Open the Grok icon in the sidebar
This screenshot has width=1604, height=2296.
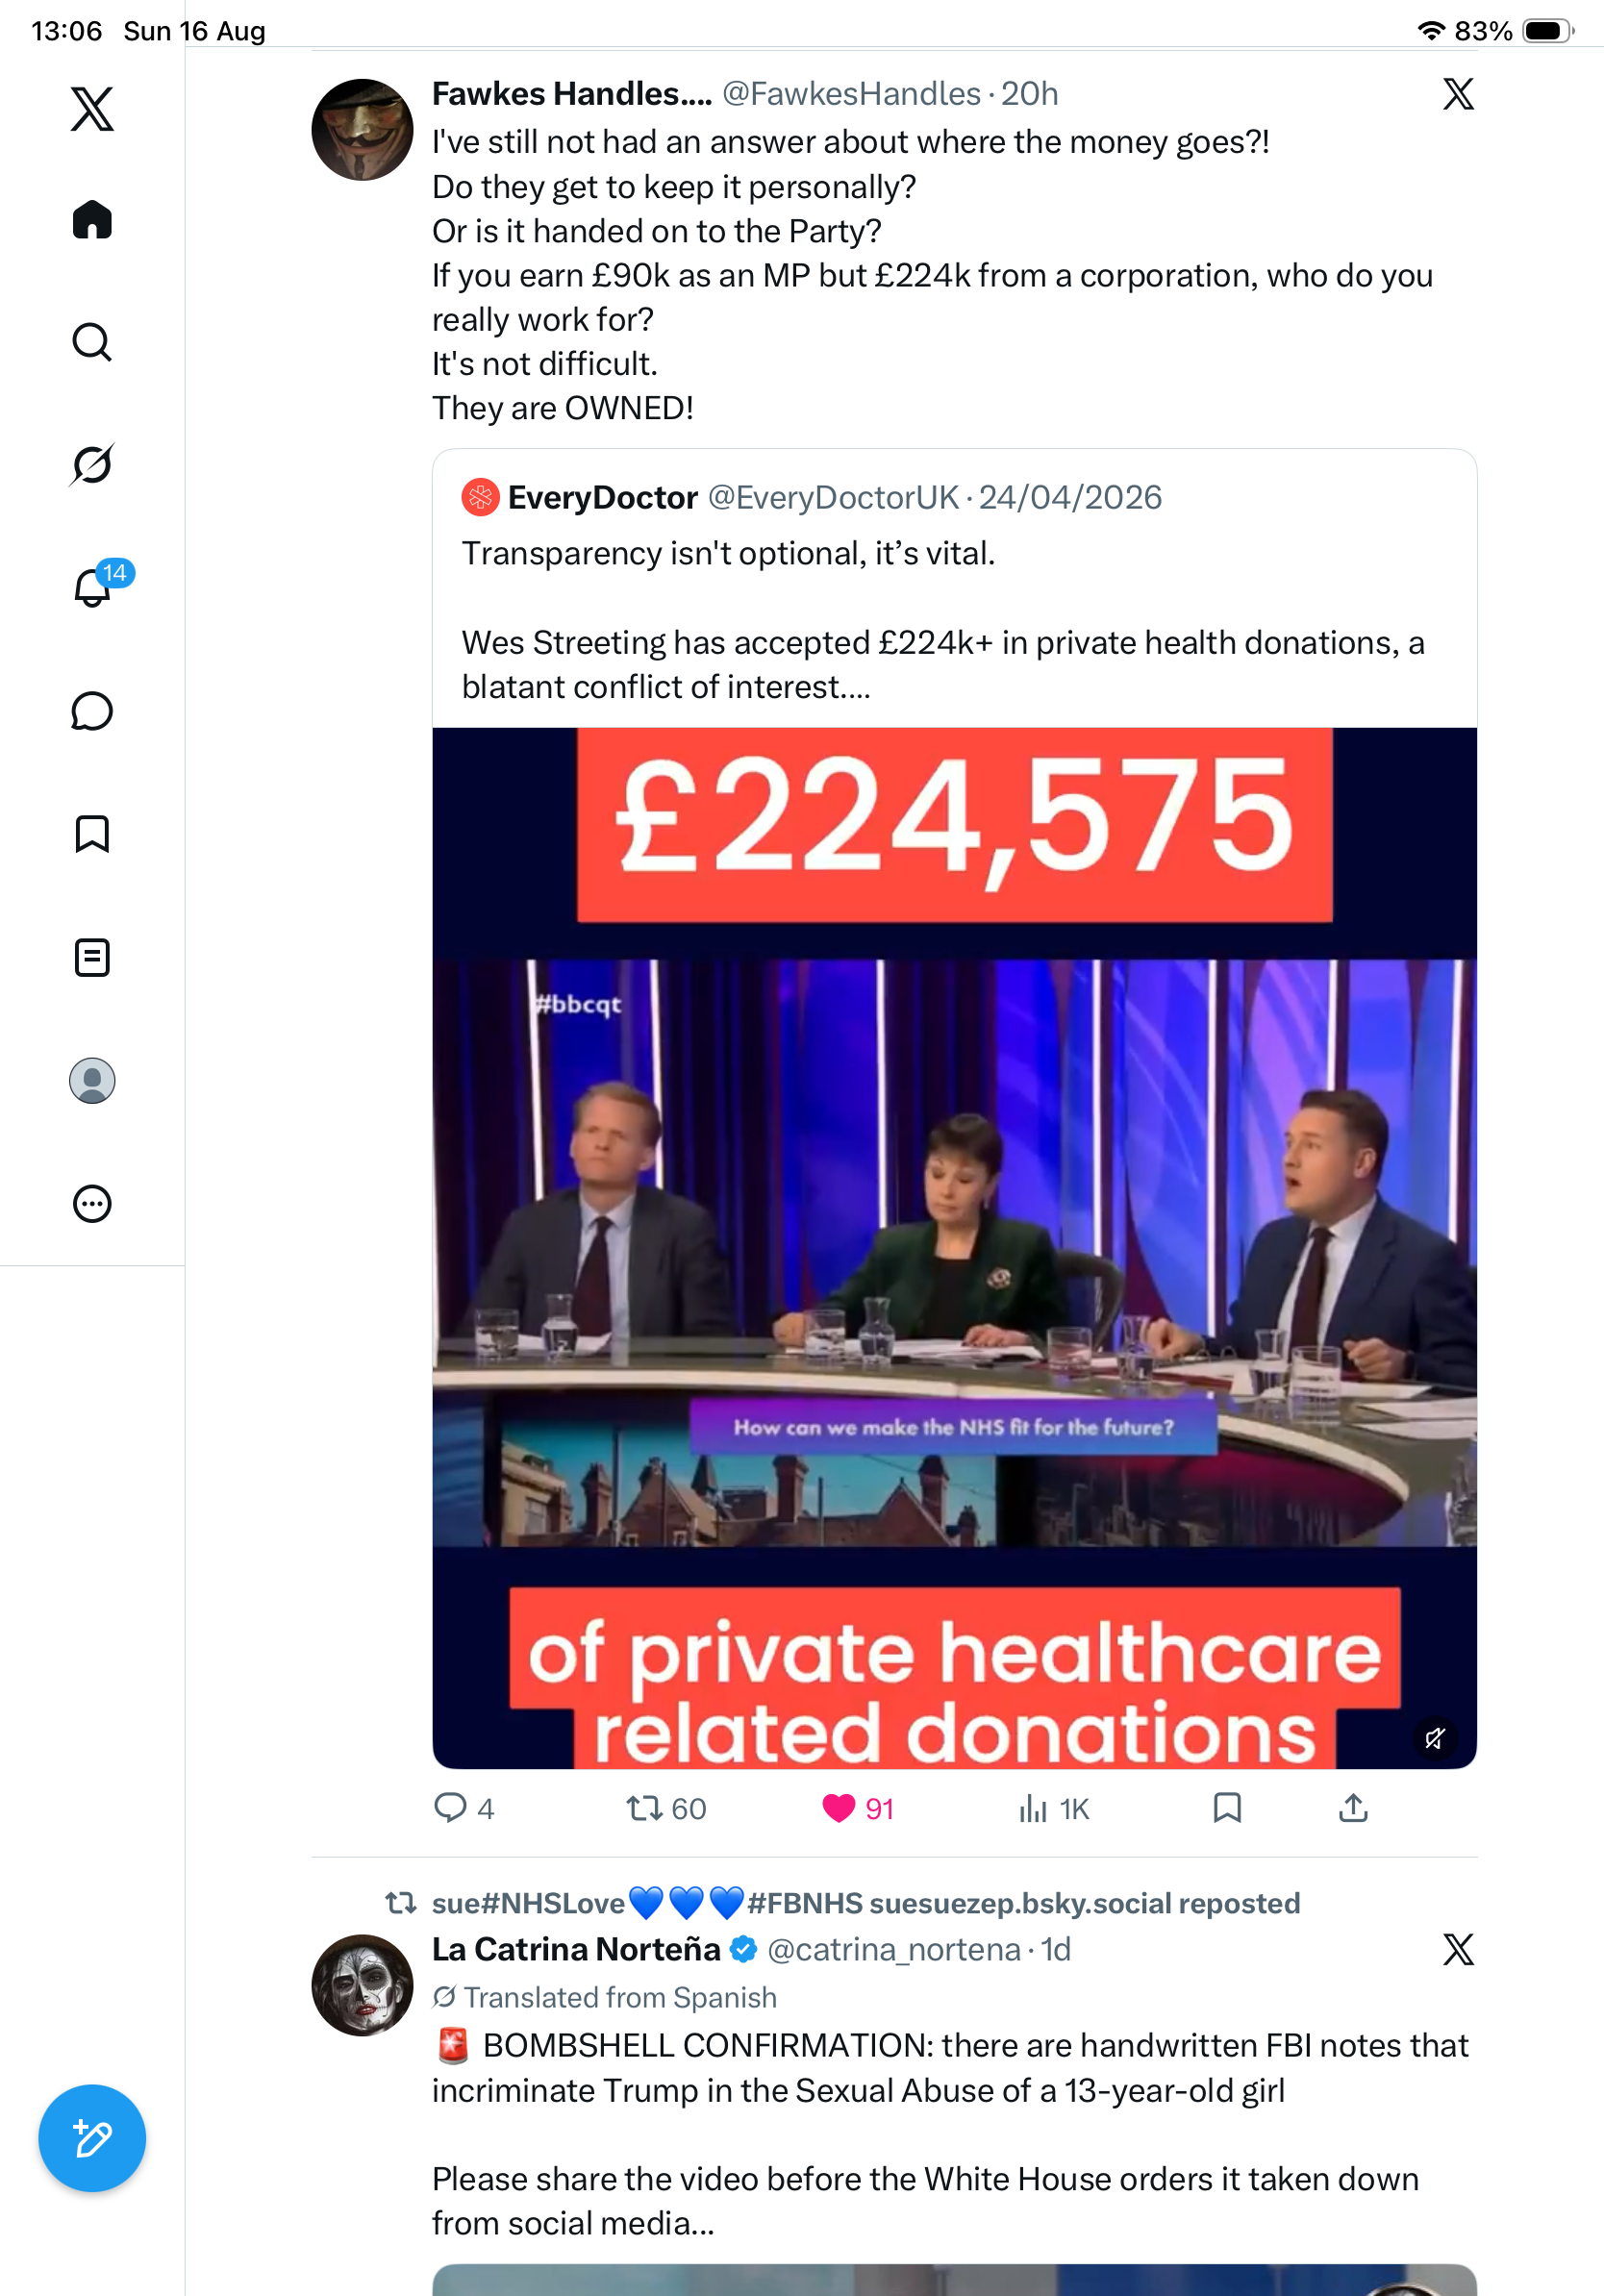pyautogui.click(x=92, y=464)
